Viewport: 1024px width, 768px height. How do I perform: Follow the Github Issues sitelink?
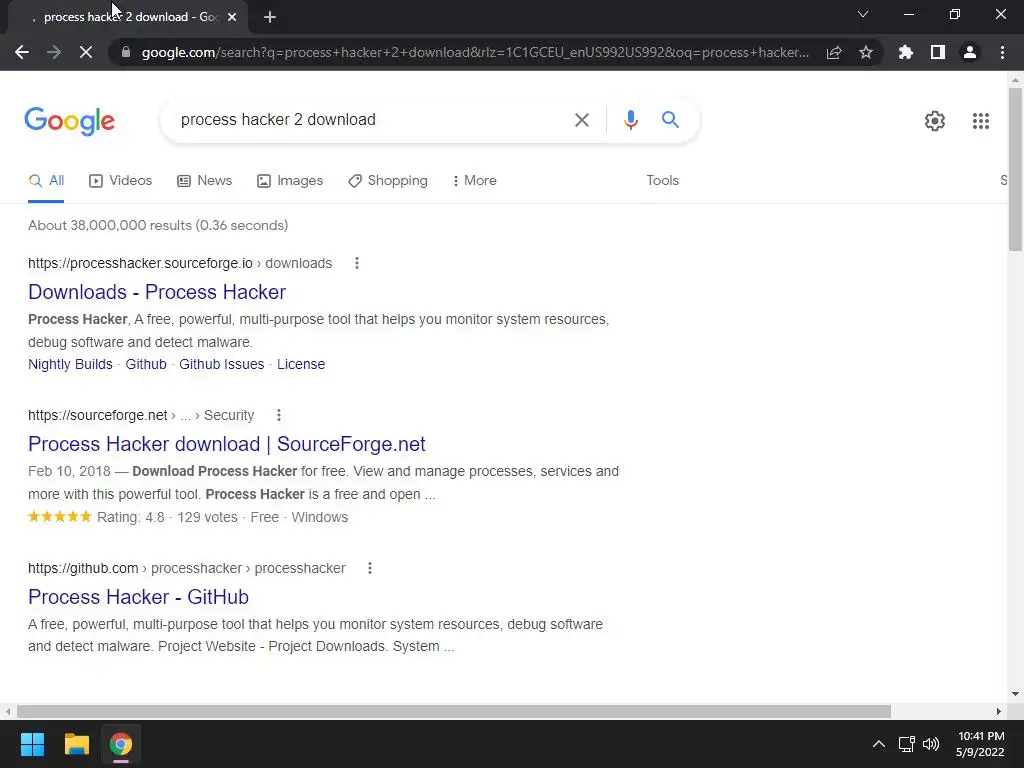(221, 364)
